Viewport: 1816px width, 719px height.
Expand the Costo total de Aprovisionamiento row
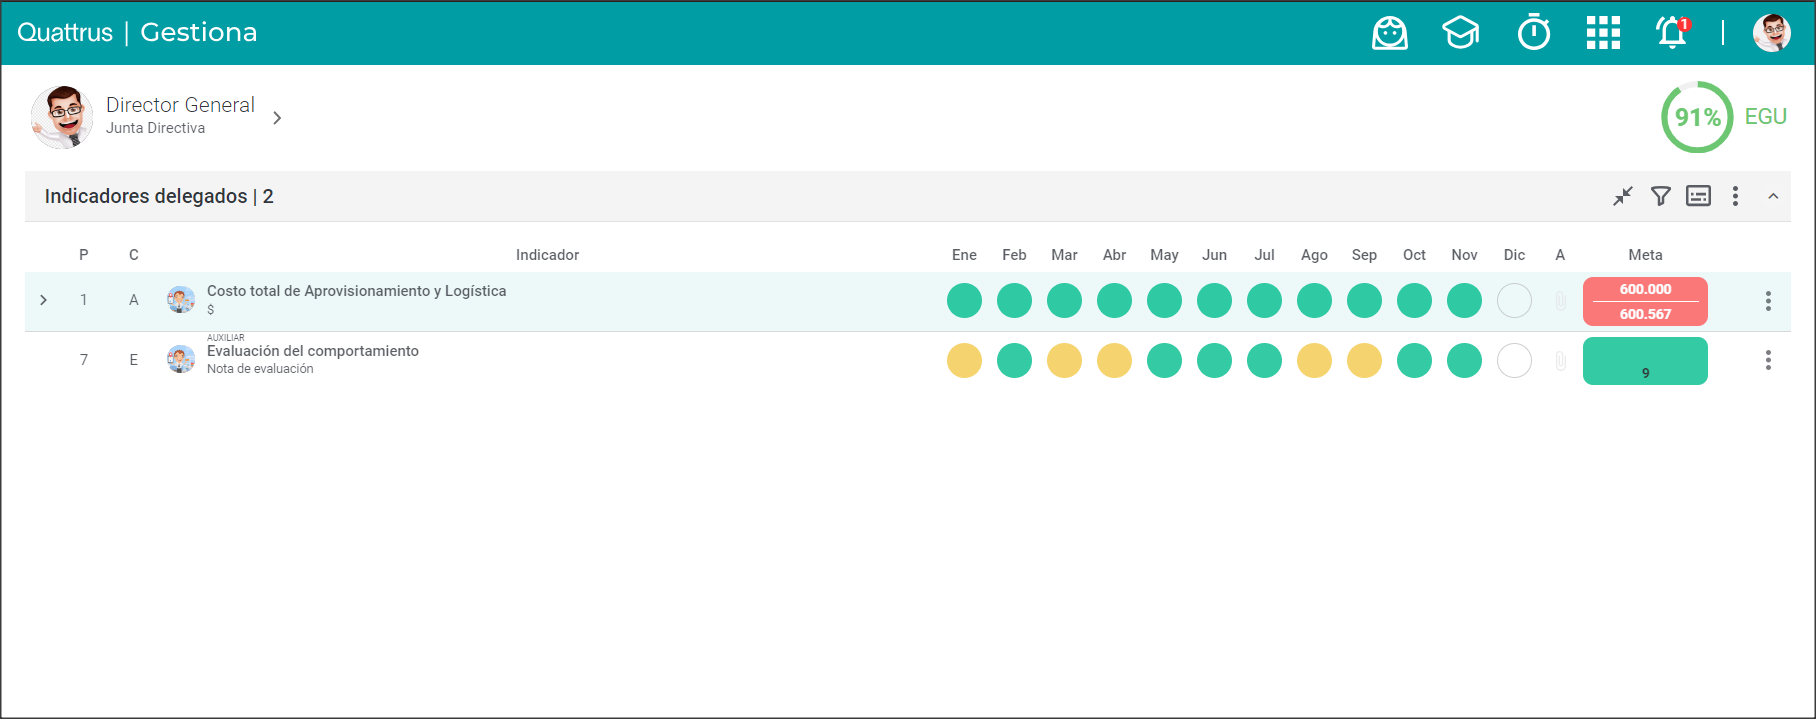[x=44, y=300]
